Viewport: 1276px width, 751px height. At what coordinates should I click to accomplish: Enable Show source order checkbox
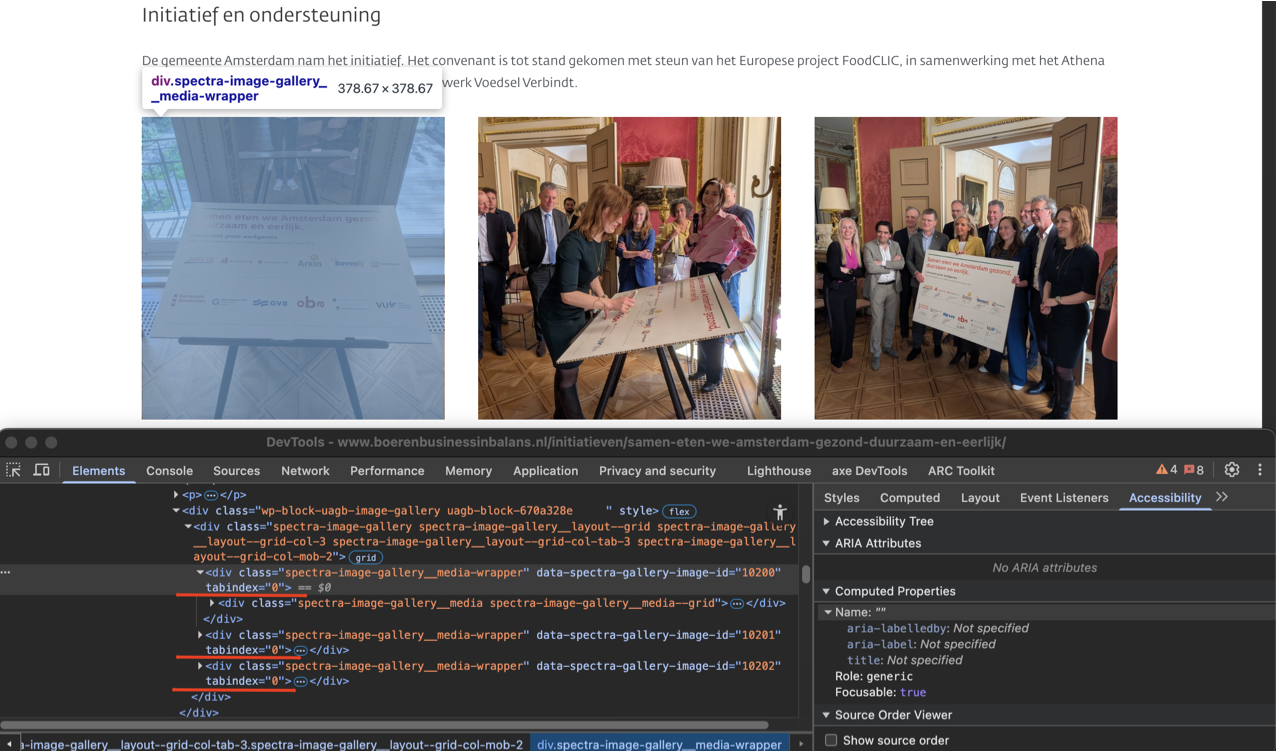coord(831,740)
